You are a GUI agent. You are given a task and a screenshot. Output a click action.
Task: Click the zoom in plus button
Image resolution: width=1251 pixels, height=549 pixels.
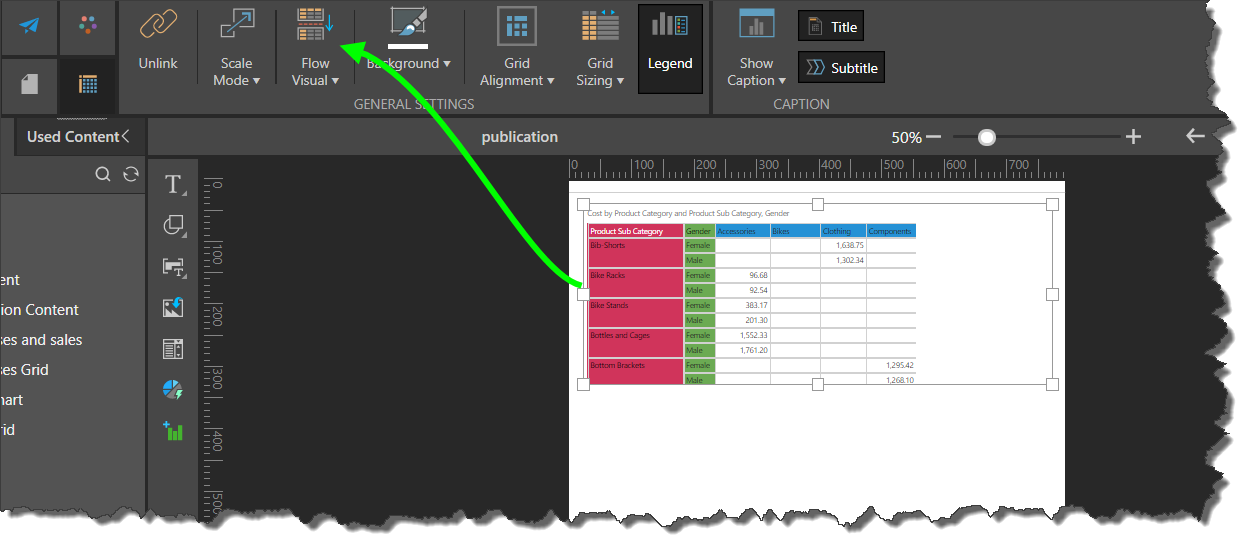(1133, 137)
